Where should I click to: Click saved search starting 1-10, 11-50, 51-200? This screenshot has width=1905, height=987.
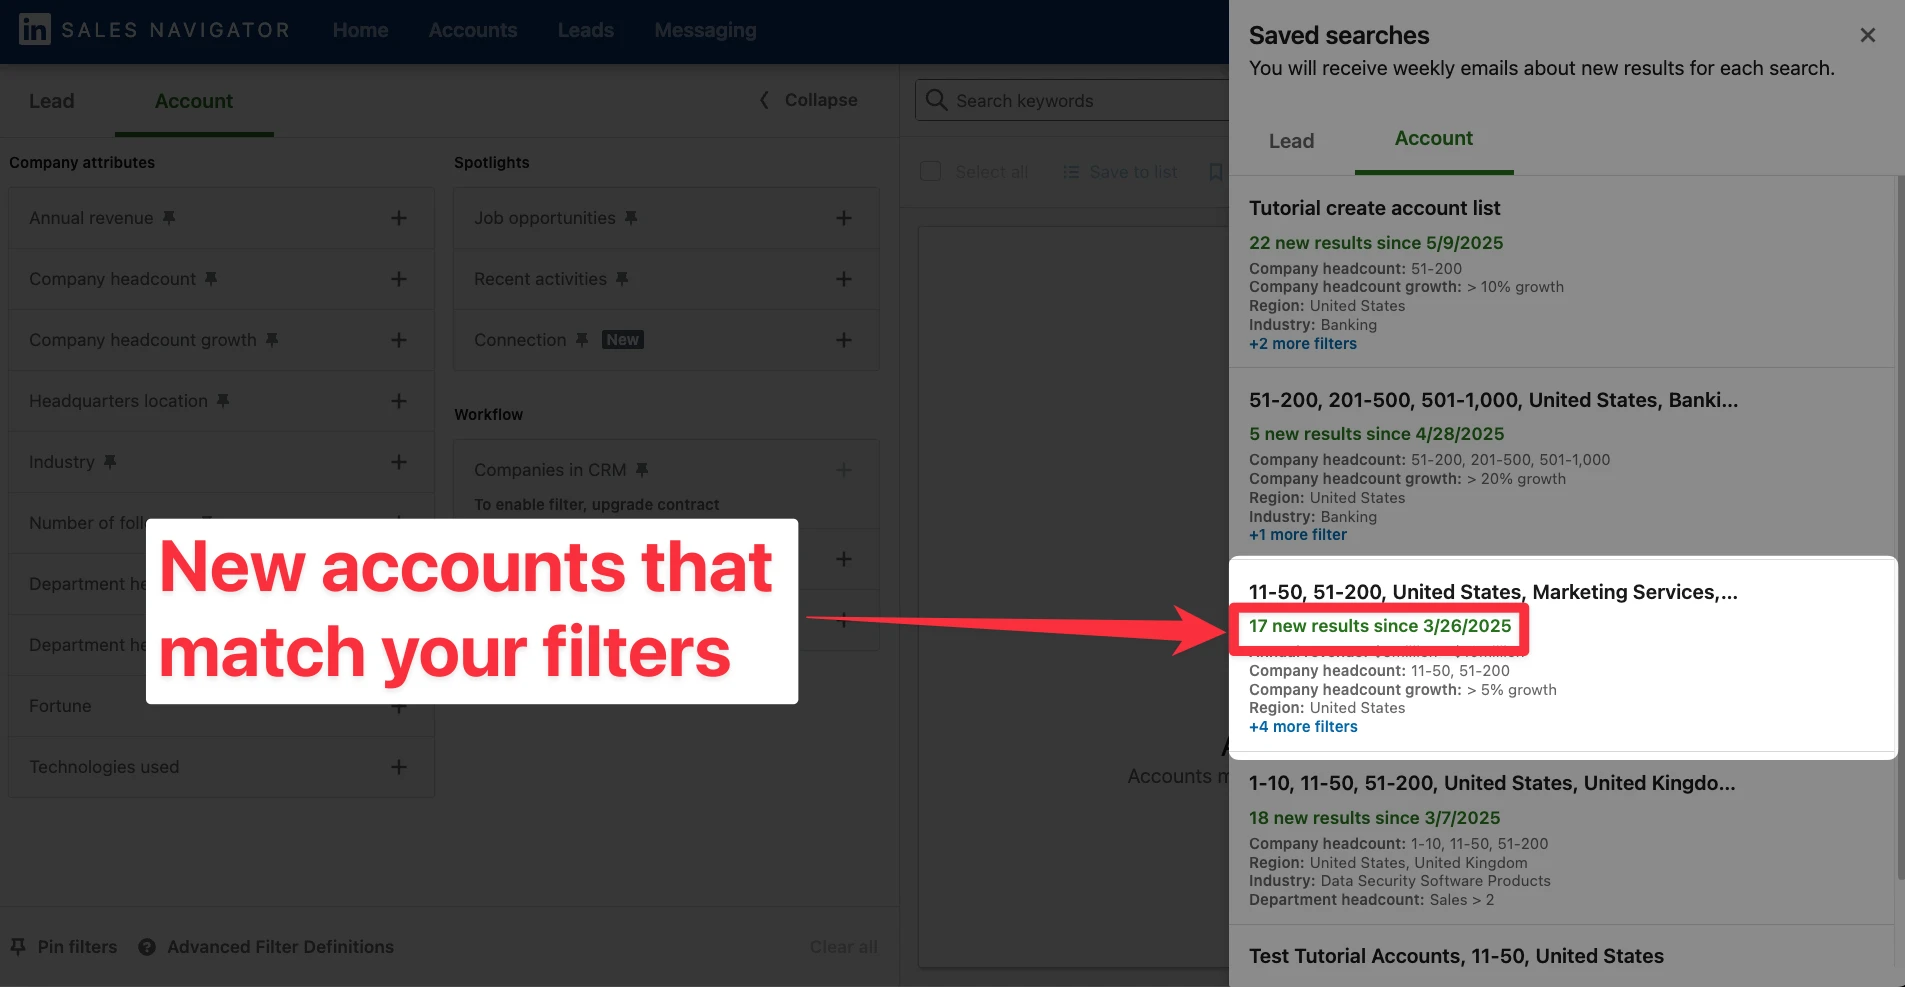pyautogui.click(x=1492, y=783)
